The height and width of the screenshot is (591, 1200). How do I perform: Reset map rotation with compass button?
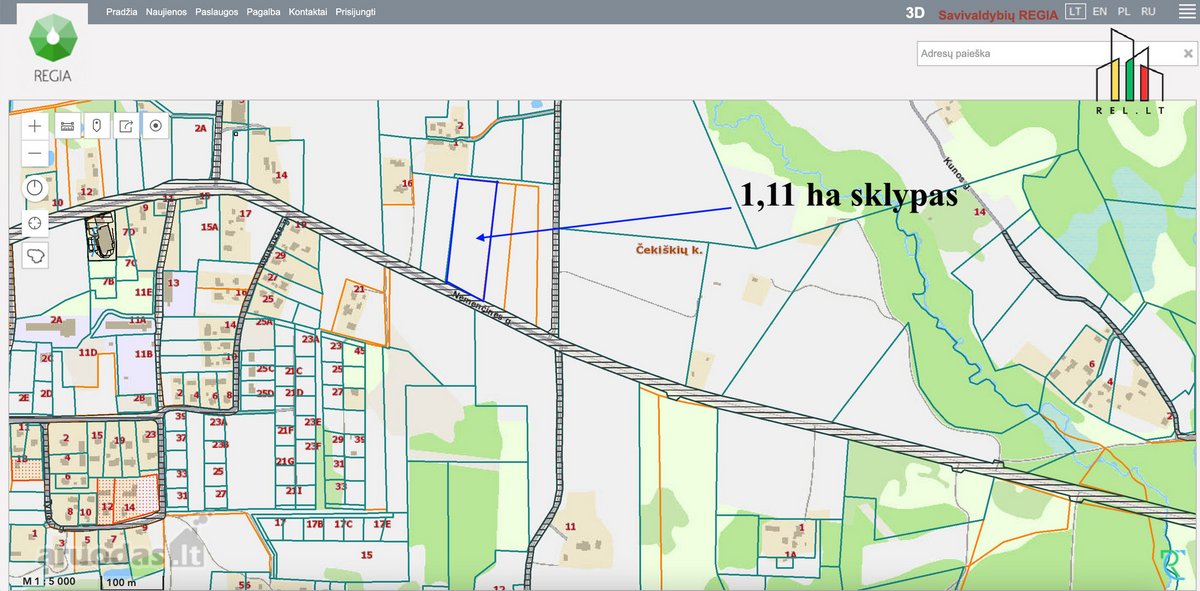tap(36, 188)
